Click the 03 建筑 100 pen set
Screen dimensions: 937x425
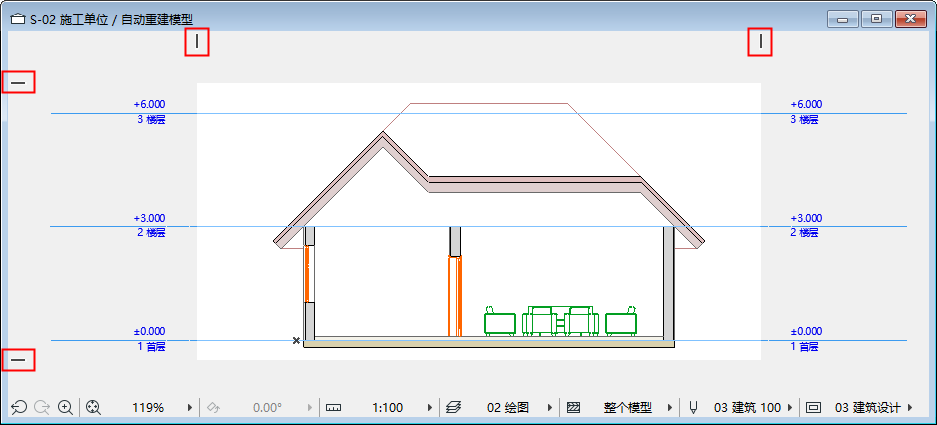[x=748, y=408]
